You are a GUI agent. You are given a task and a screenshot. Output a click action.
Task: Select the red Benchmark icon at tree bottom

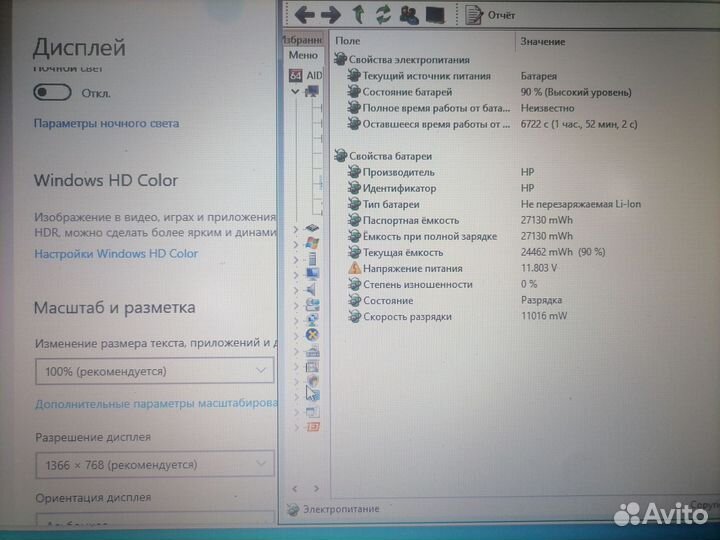312,427
